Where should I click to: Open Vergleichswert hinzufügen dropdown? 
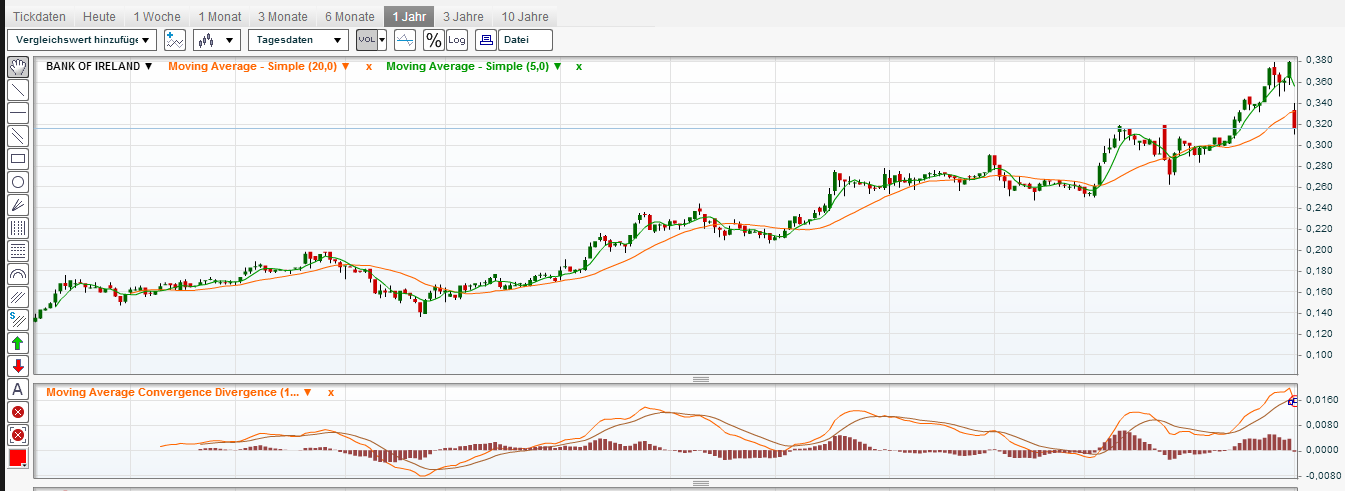point(83,40)
